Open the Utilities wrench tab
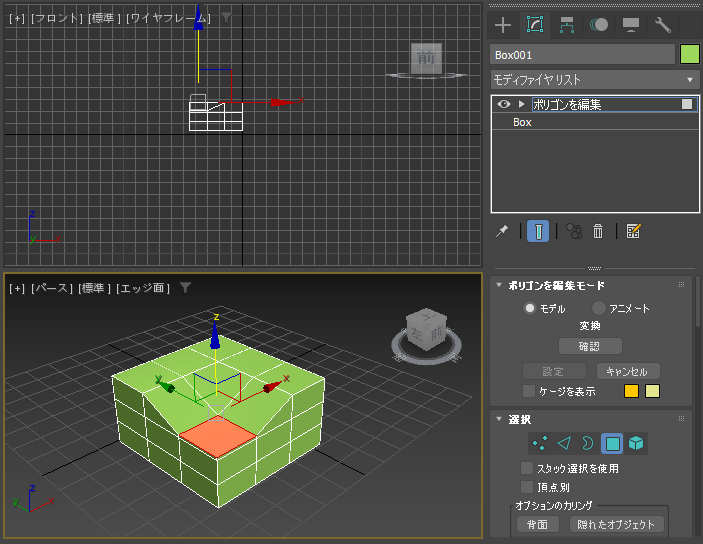This screenshot has height=544, width=703. pos(663,25)
